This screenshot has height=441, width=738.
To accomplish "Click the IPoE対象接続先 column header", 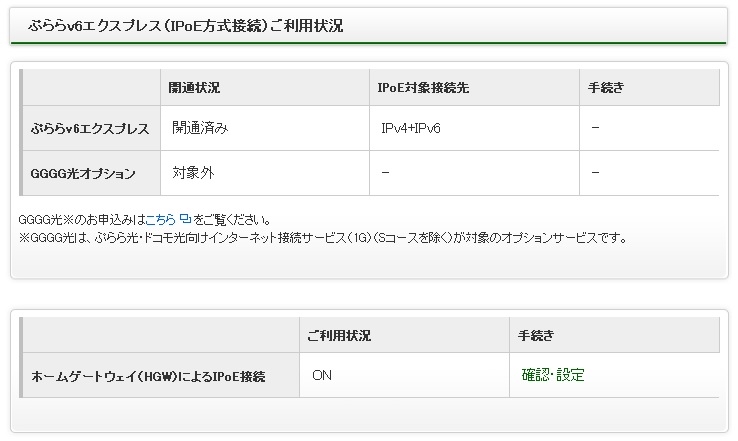I will [423, 88].
